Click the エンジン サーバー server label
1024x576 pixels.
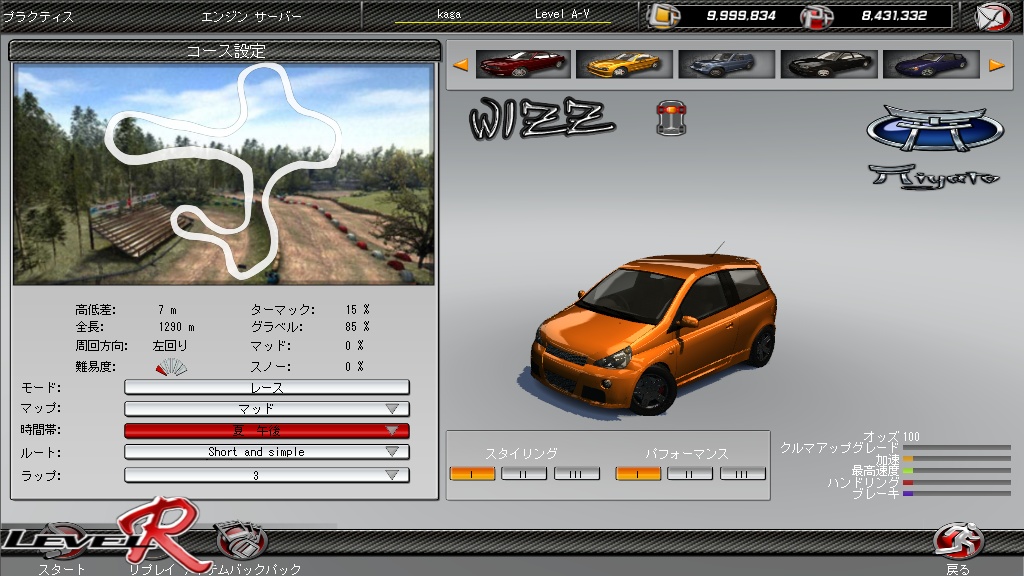tap(251, 17)
